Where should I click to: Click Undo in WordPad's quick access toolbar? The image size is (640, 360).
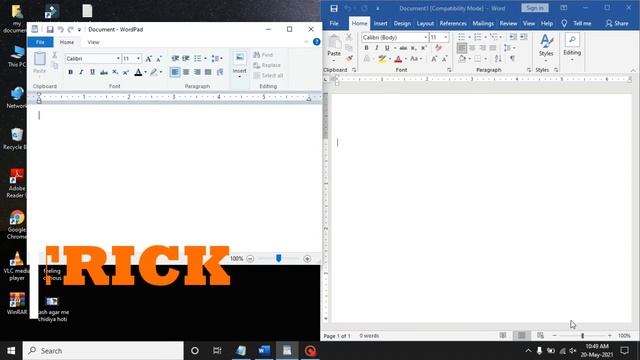(60, 29)
